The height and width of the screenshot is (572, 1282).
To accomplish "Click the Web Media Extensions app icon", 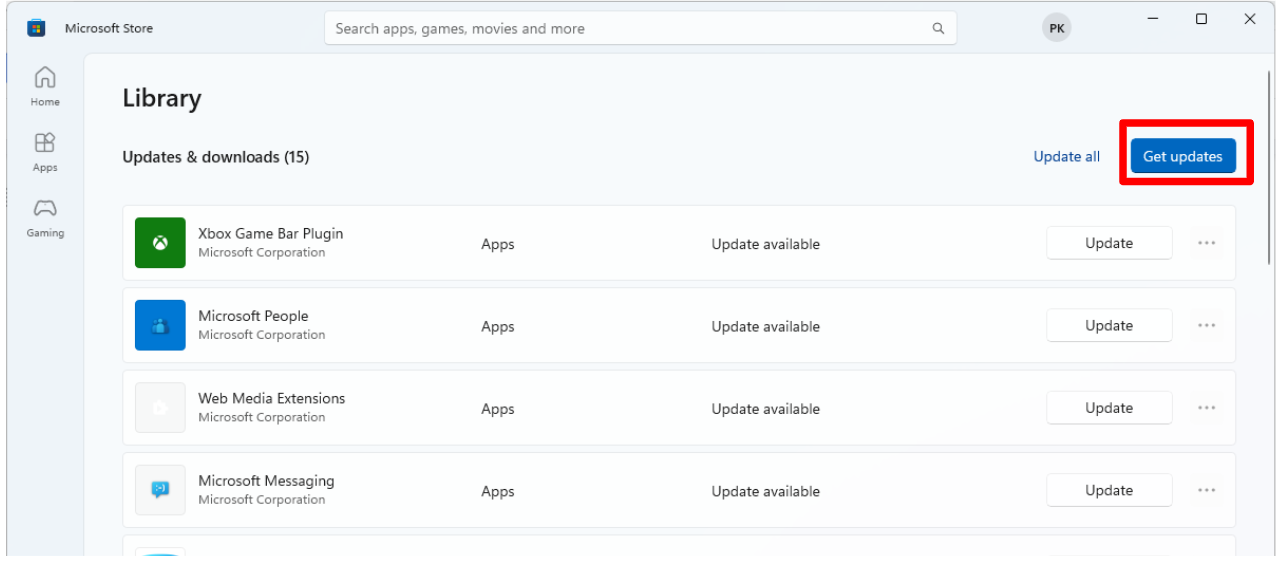I will [160, 408].
